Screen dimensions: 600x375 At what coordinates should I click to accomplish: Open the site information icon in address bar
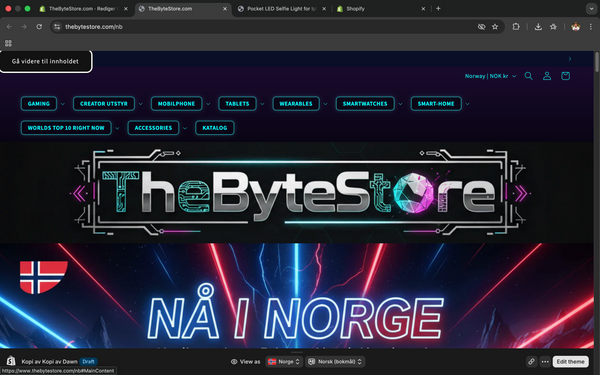point(57,27)
